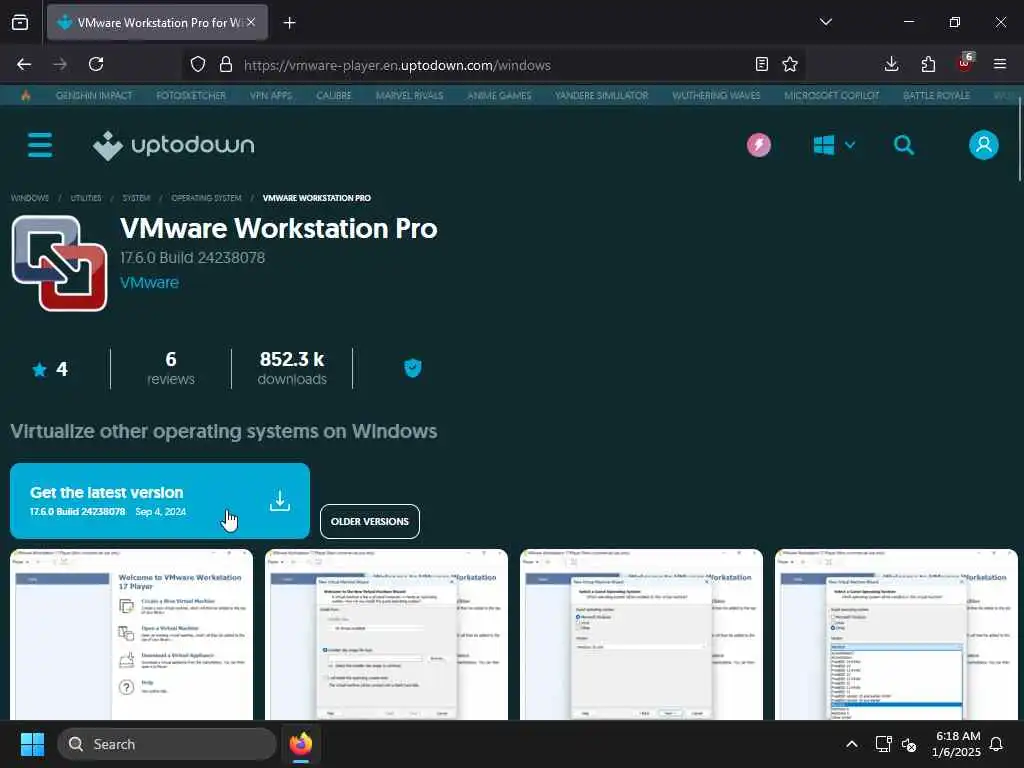Select the Windows platform icon

pos(824,145)
